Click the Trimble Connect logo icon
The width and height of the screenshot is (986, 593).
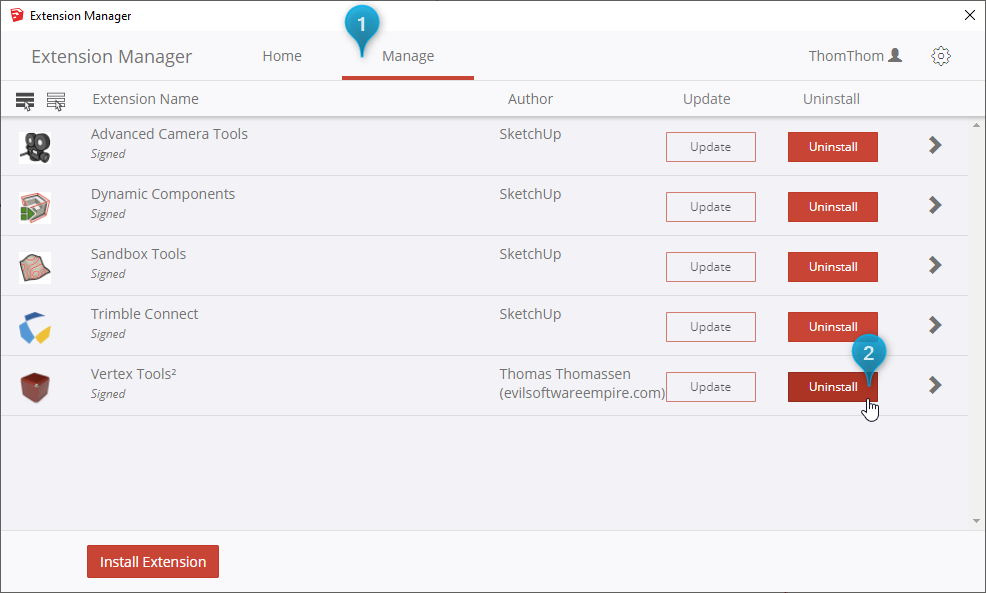click(35, 327)
